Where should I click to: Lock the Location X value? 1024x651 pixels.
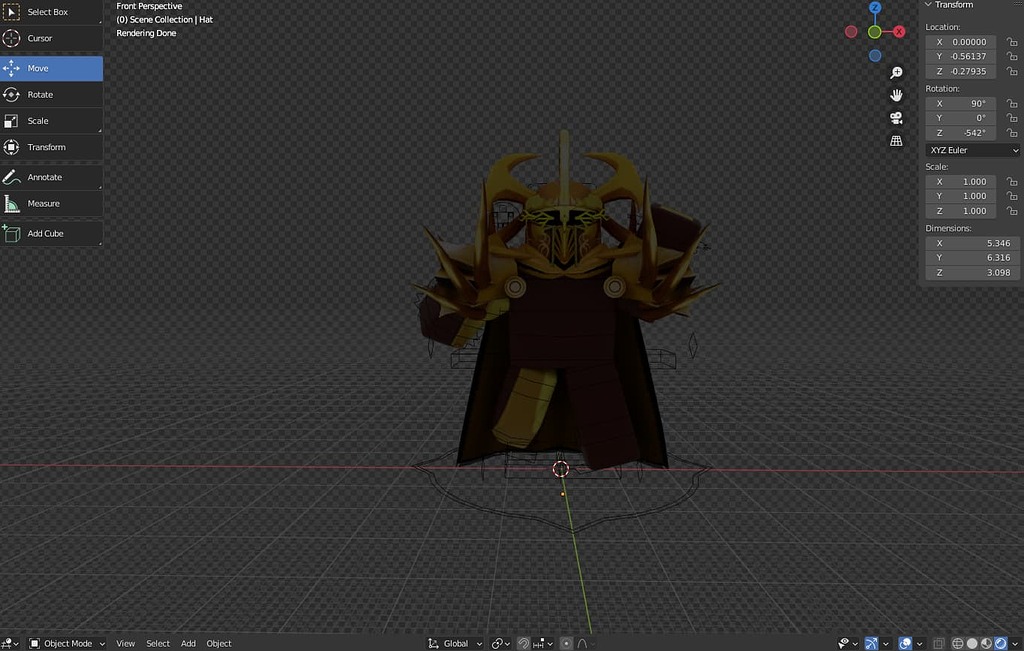(1011, 41)
